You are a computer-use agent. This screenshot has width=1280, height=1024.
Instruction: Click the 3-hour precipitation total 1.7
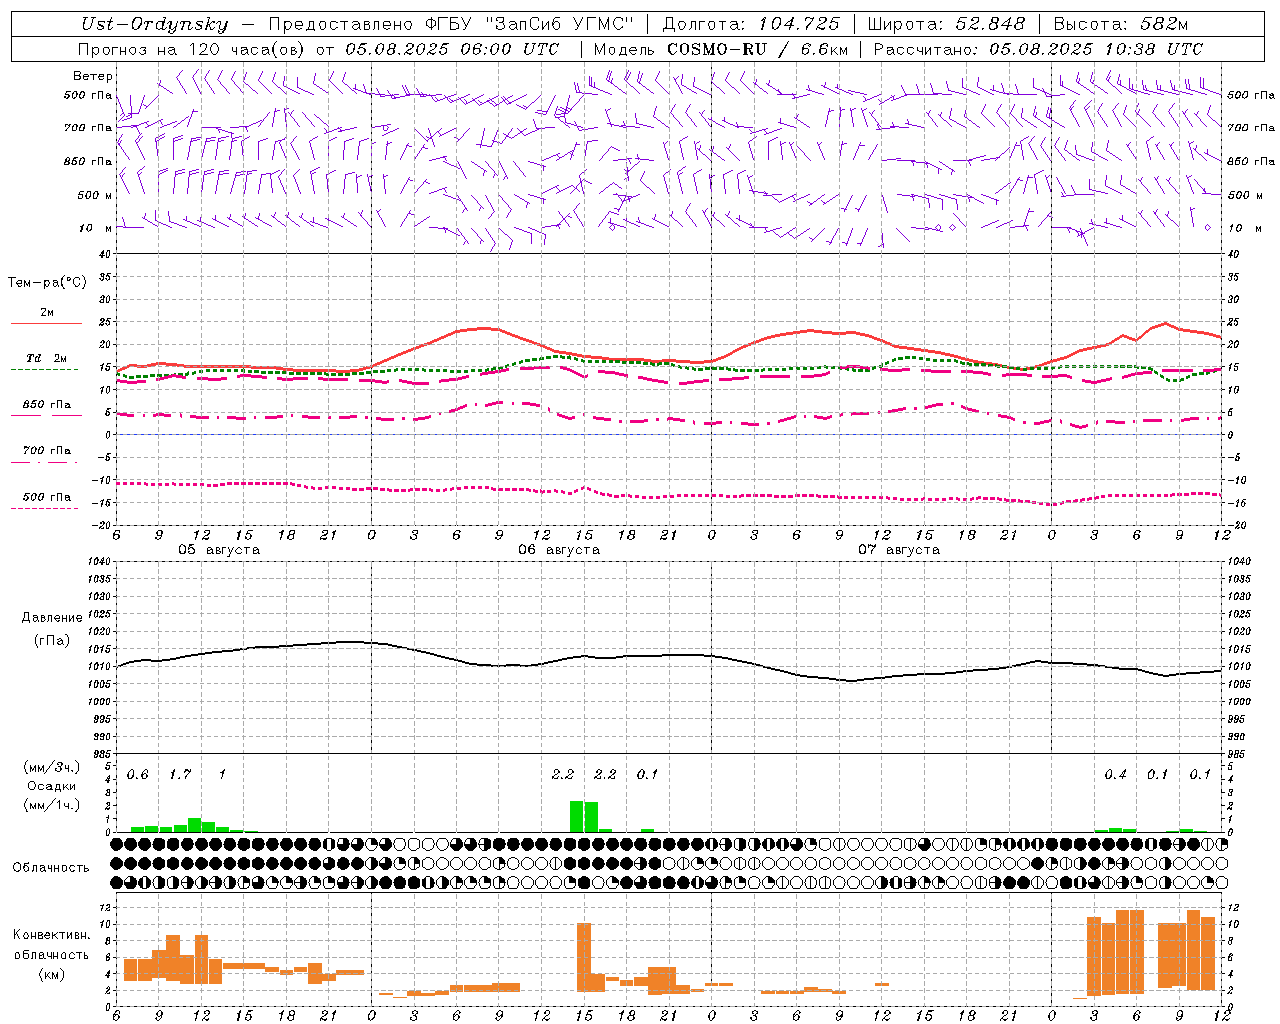[x=180, y=775]
